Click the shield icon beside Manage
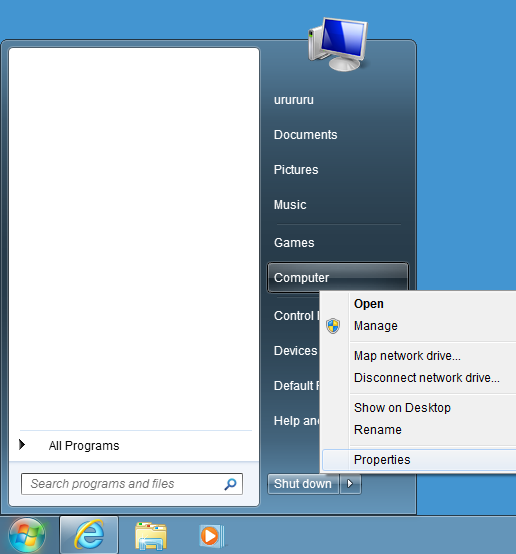The width and height of the screenshot is (516, 554). (333, 326)
